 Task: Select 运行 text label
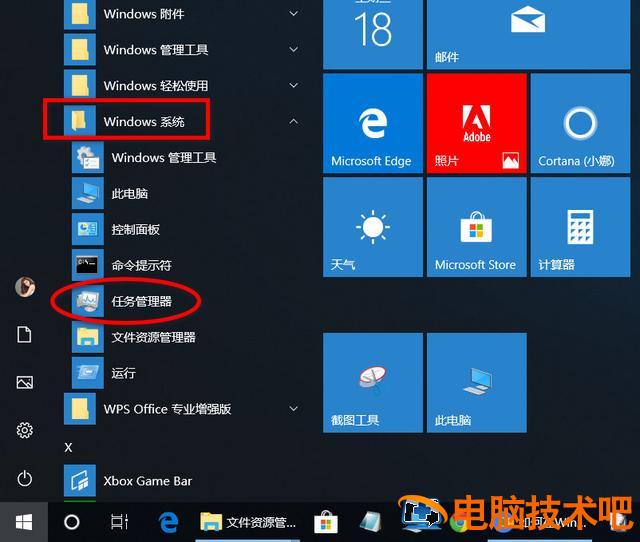123,373
